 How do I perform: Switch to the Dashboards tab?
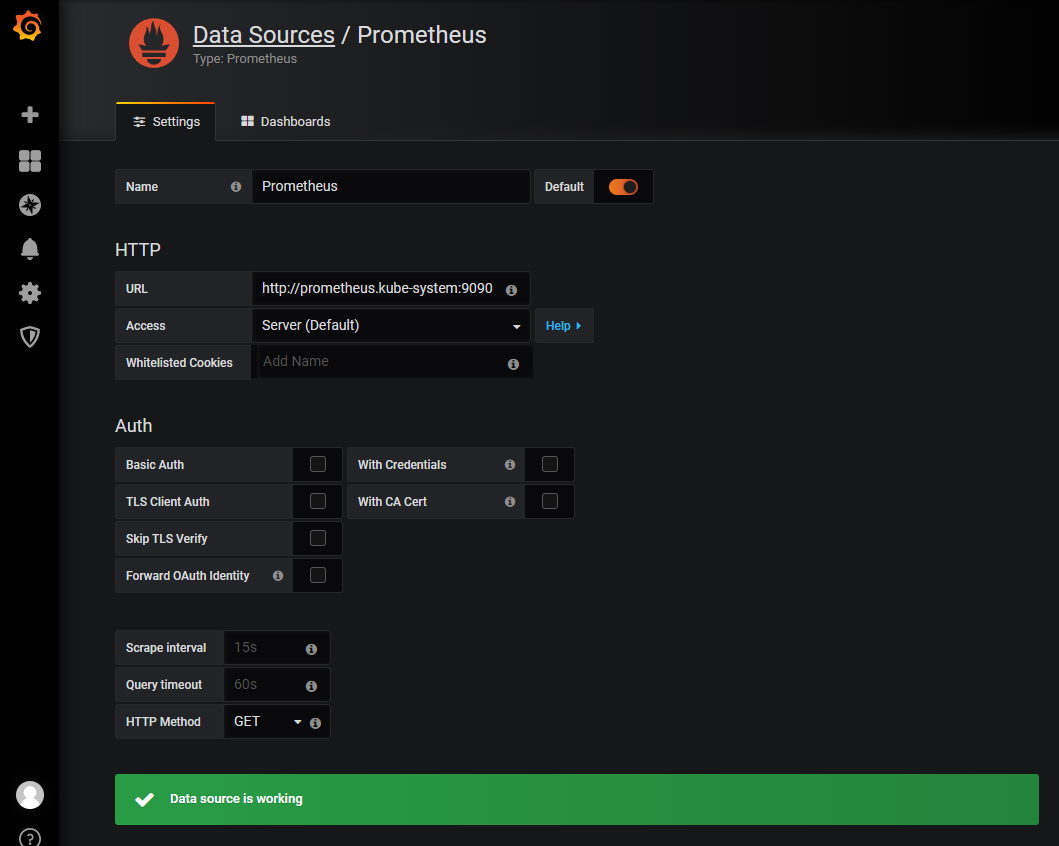tap(285, 122)
